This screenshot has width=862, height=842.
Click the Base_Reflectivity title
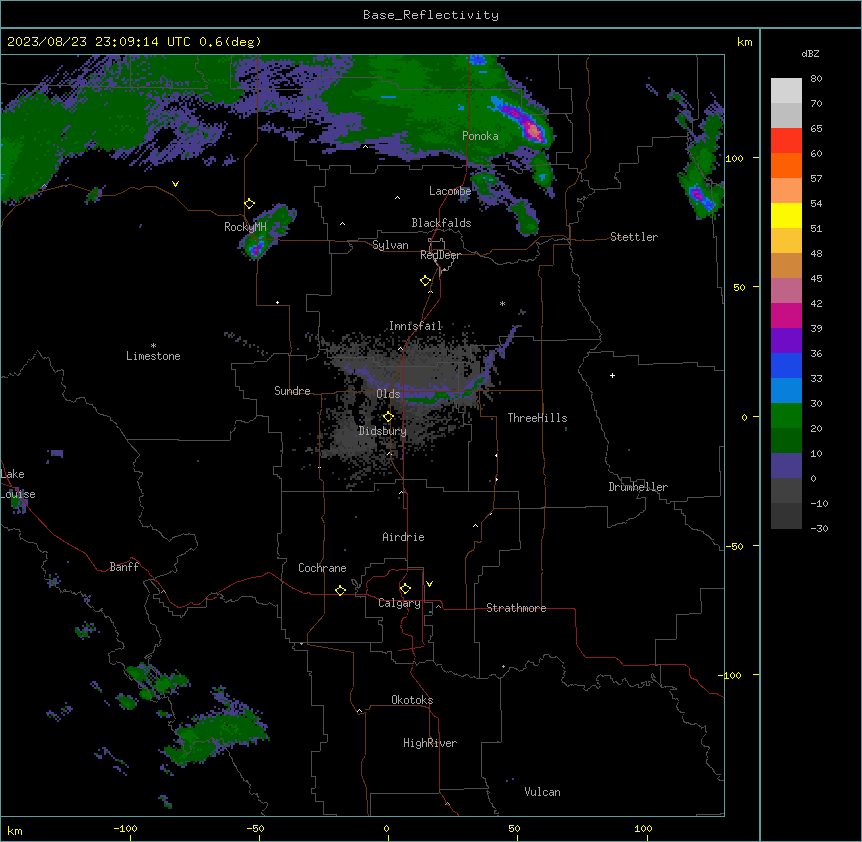pos(431,15)
